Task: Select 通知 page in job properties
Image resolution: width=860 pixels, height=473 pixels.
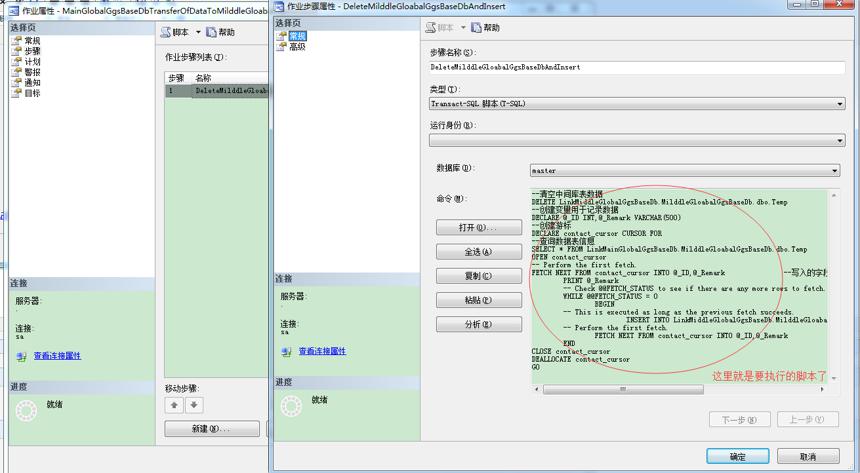Action: (32, 82)
